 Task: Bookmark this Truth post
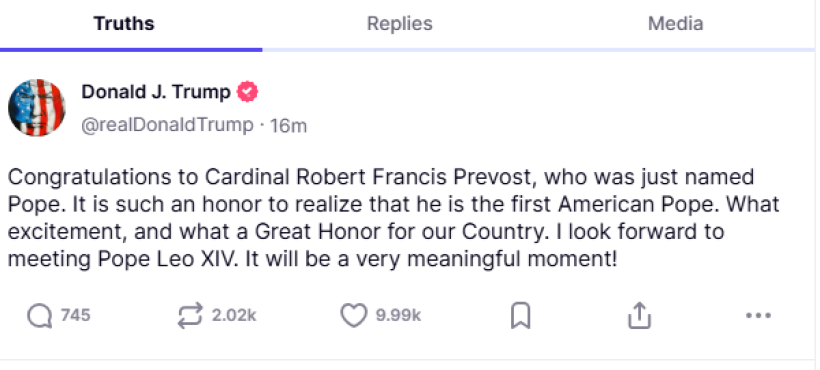coord(520,316)
